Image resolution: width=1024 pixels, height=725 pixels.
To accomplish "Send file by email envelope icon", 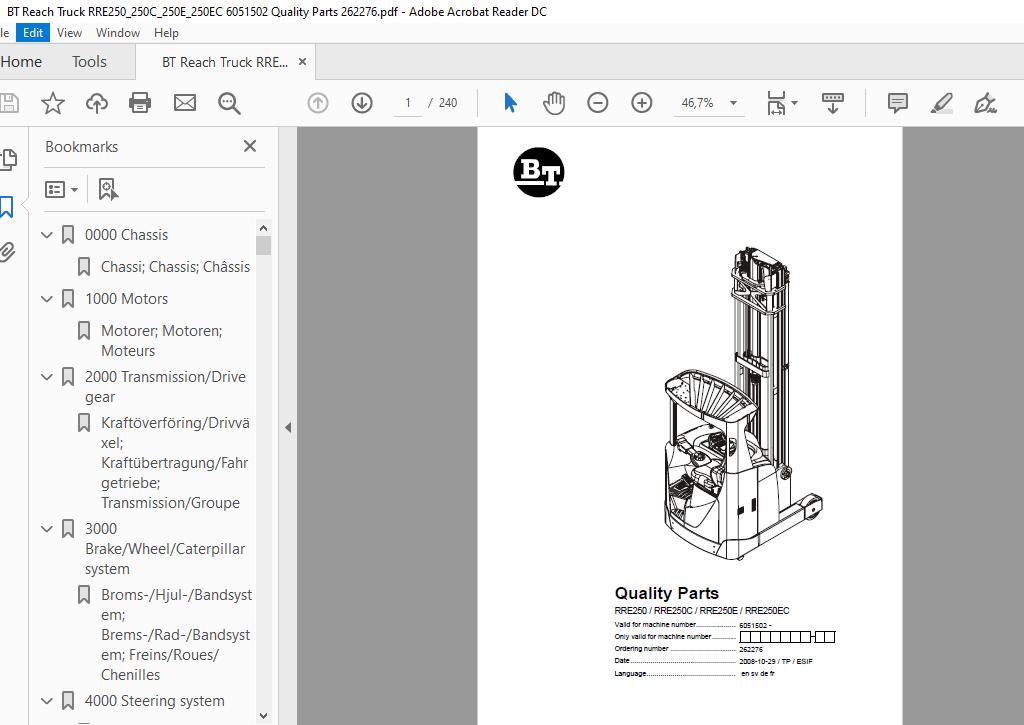I will point(185,103).
